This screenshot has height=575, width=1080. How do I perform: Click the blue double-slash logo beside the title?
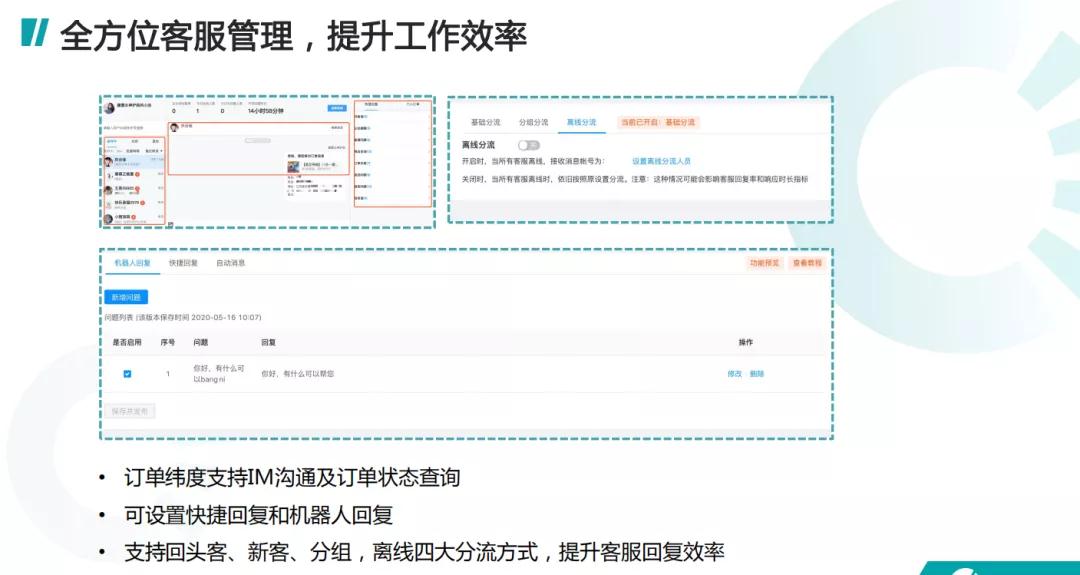click(34, 34)
